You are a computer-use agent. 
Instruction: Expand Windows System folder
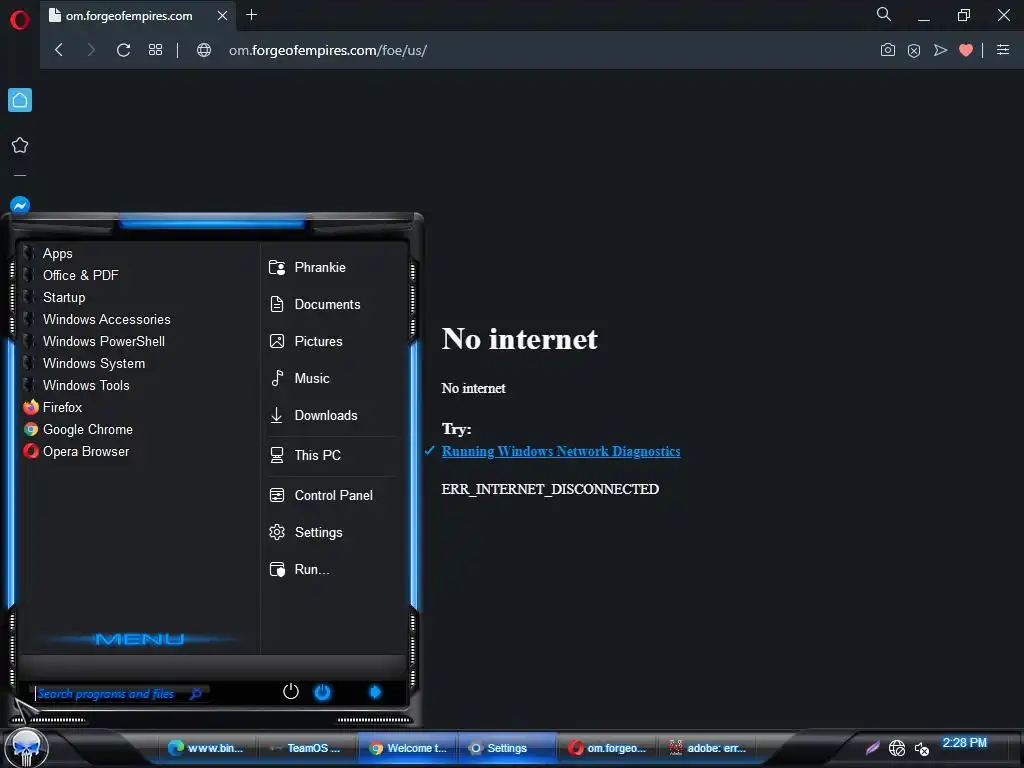tap(93, 364)
